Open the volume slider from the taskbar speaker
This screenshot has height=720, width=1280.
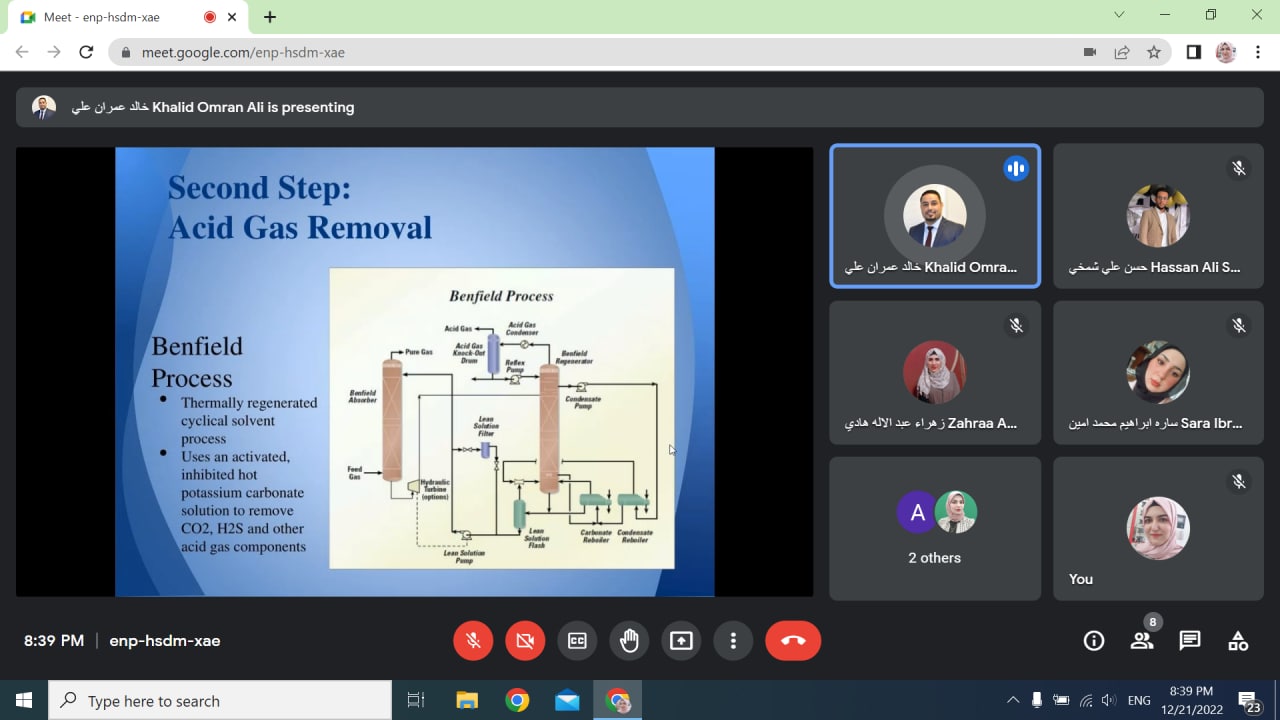pos(1108,700)
